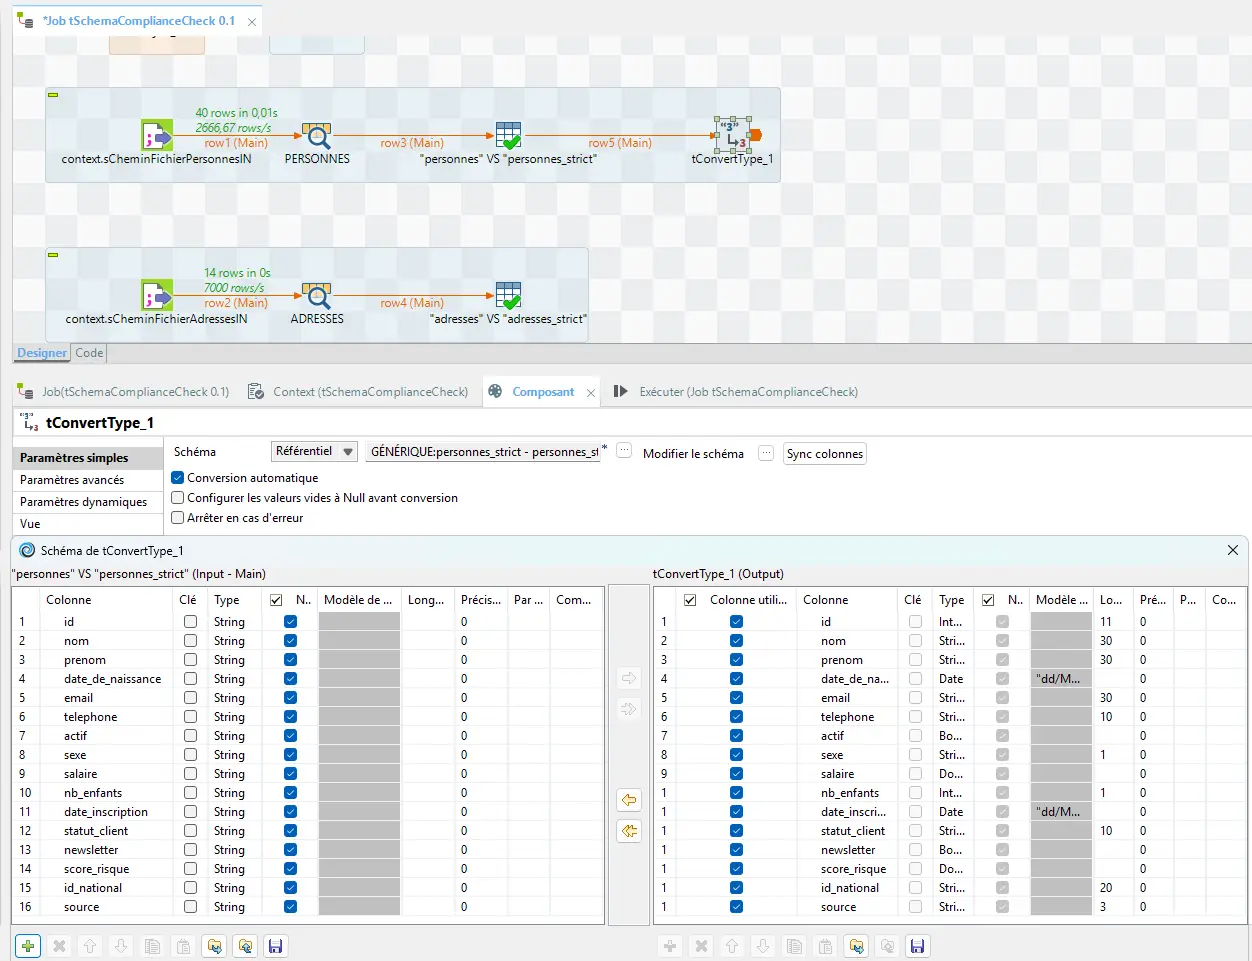Uncheck the Conversion automatique checkbox
1252x961 pixels.
[x=178, y=478]
